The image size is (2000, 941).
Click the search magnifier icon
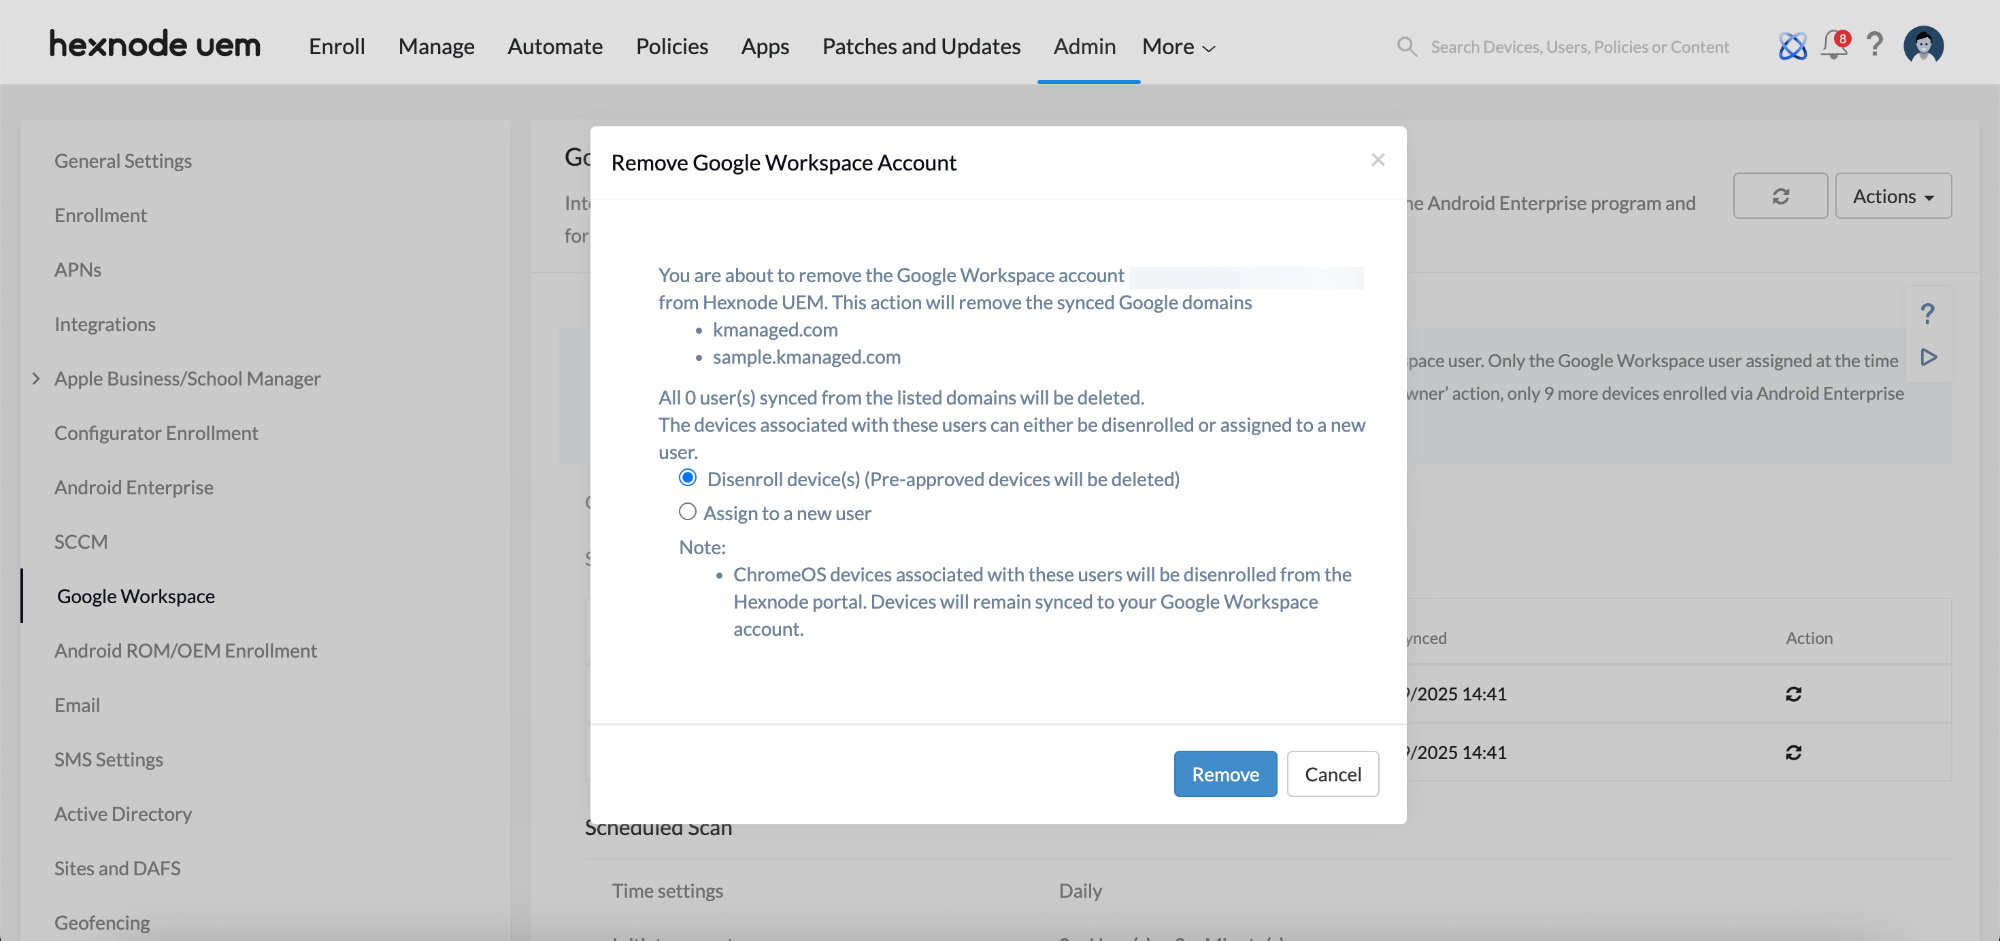[1407, 47]
